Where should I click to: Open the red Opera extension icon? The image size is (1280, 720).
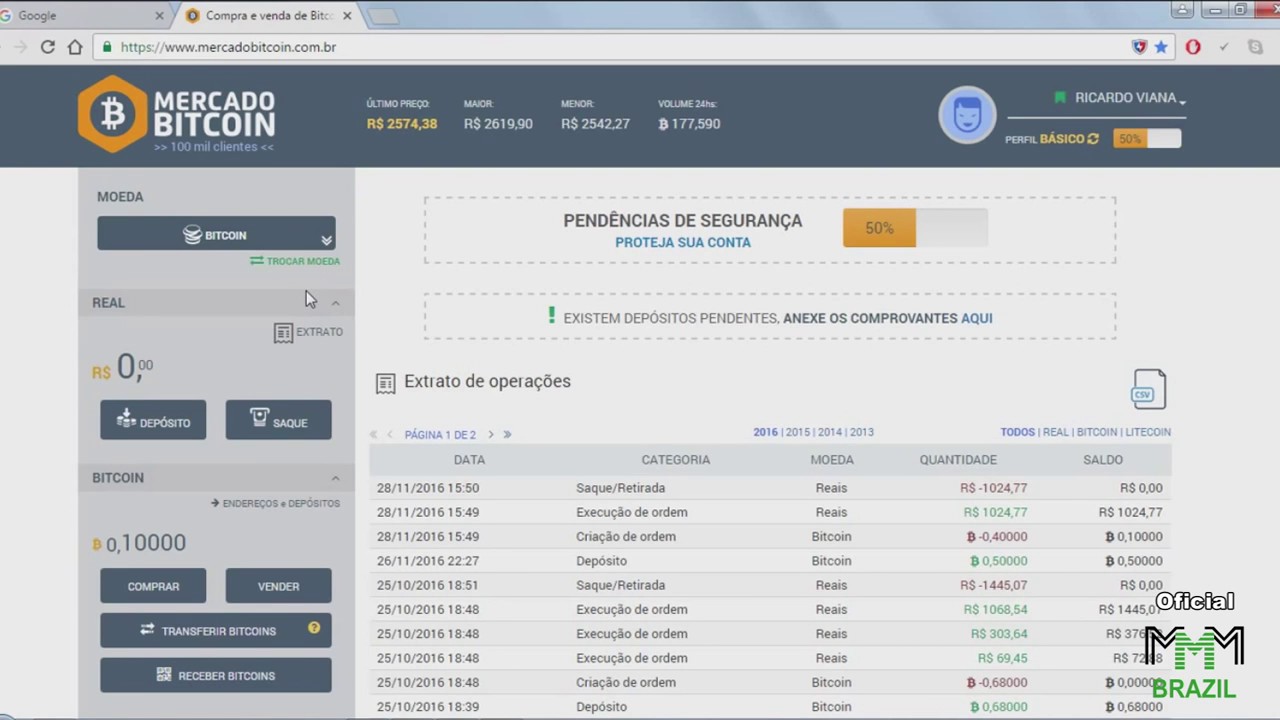pyautogui.click(x=1193, y=47)
